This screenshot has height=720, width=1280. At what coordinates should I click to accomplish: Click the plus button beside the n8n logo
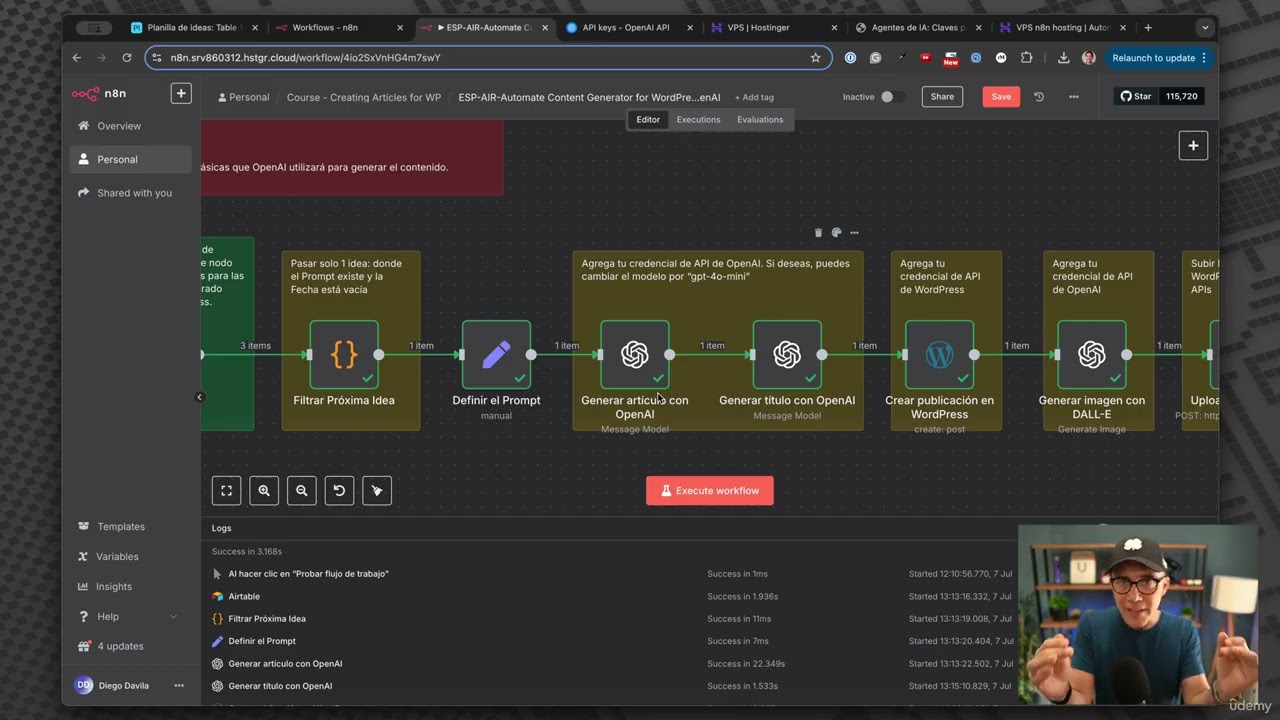(181, 93)
